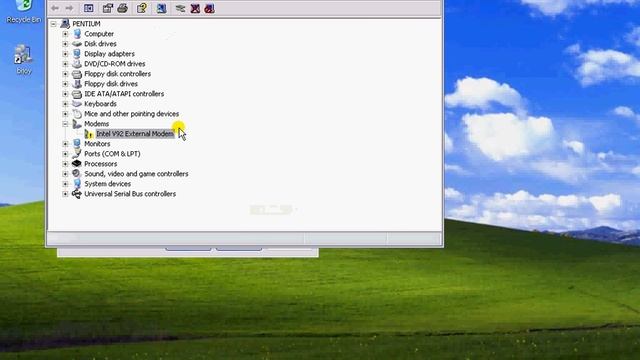The width and height of the screenshot is (640, 360).
Task: Expand the IDE ATA/ATAPI controllers node
Action: [x=65, y=94]
